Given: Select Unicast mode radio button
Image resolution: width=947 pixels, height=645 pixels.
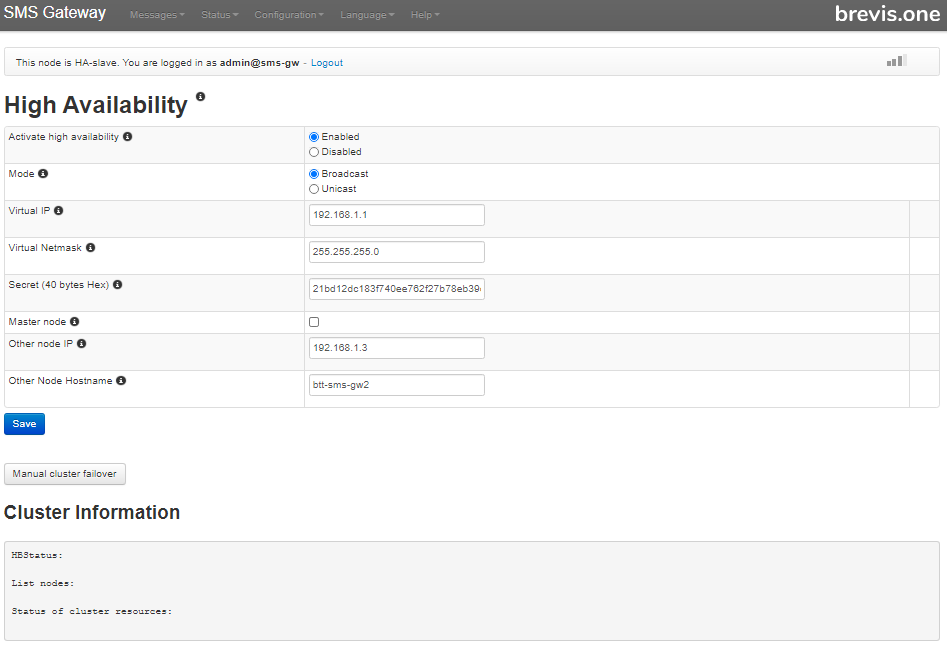Looking at the screenshot, I should (314, 189).
